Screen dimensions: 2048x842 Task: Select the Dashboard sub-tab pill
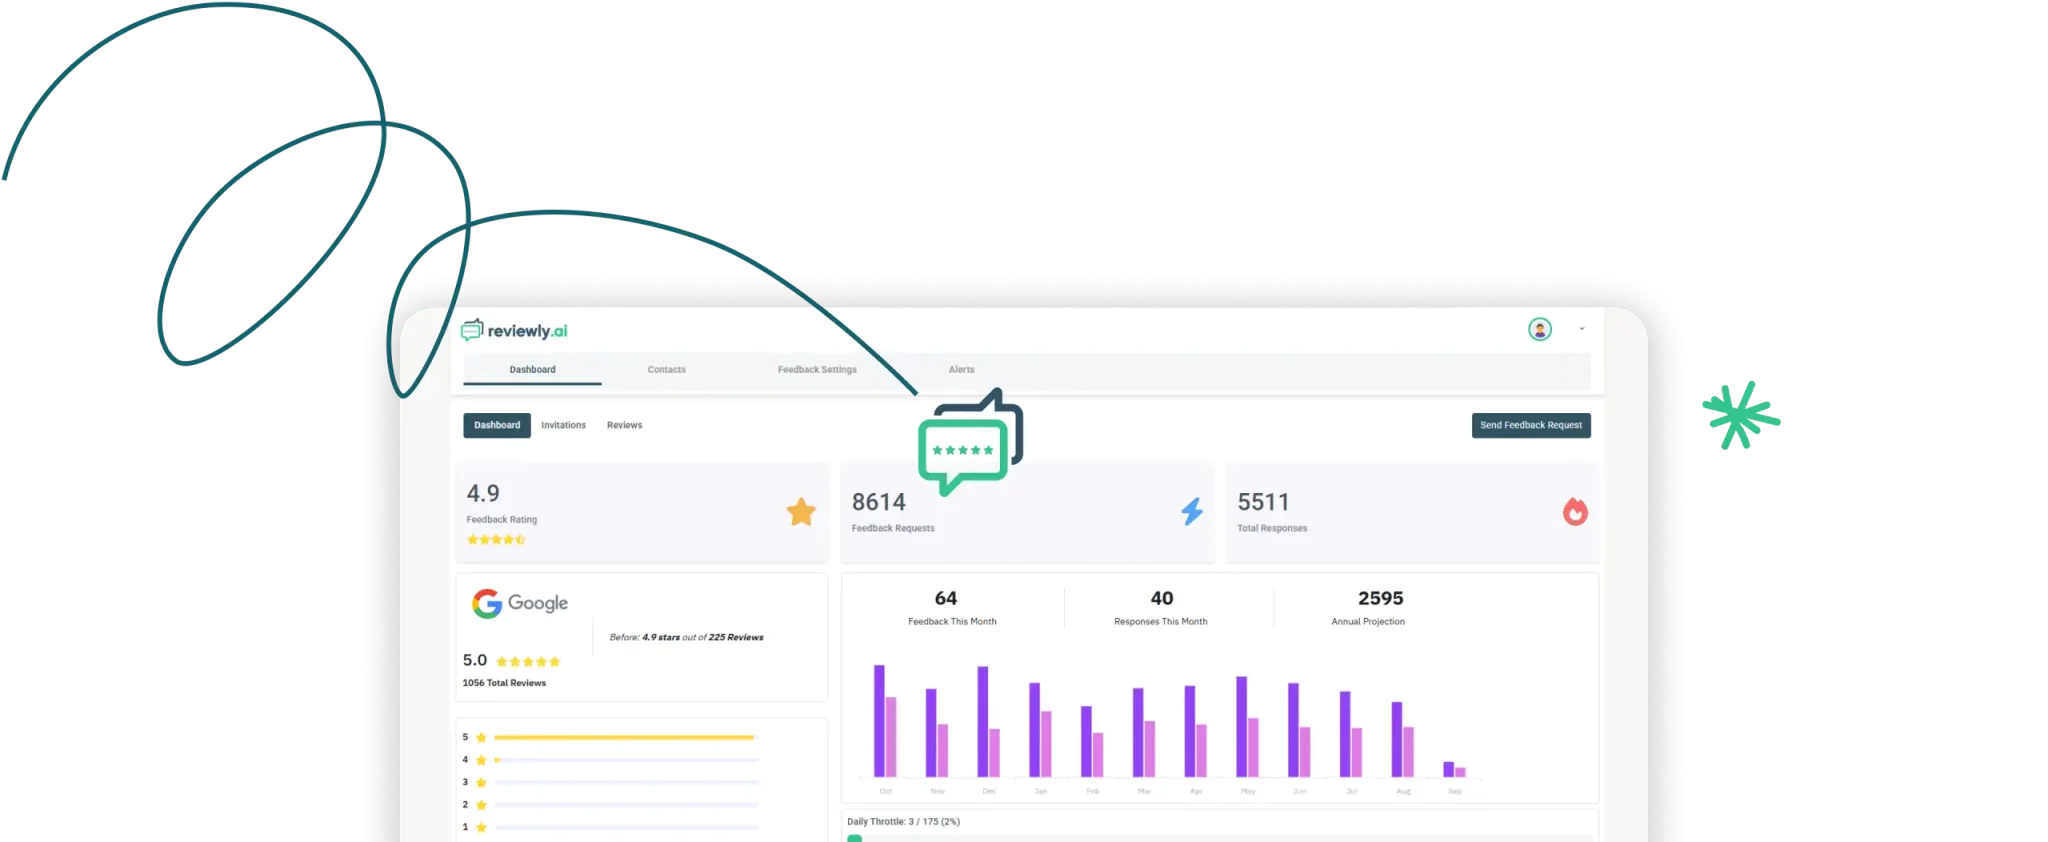497,425
